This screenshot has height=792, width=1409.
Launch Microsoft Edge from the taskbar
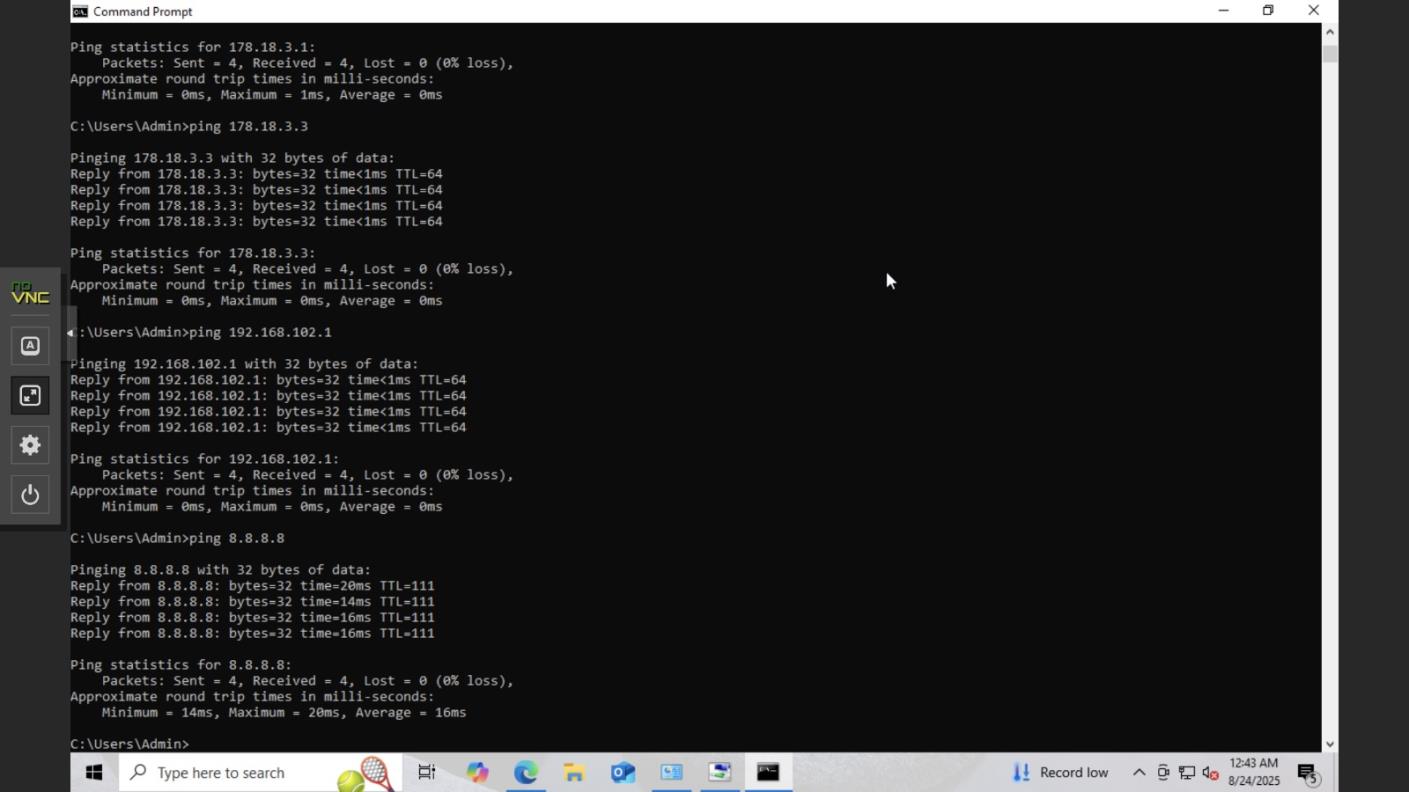point(524,771)
